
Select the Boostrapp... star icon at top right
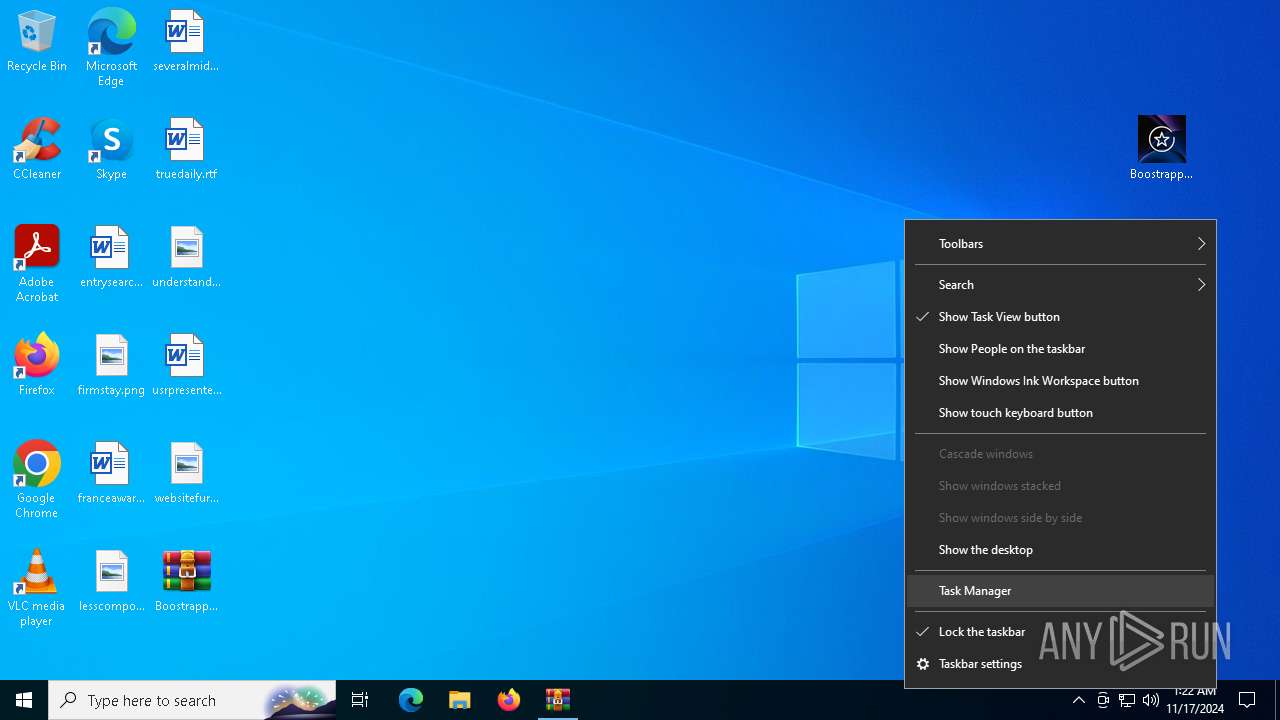point(1161,148)
